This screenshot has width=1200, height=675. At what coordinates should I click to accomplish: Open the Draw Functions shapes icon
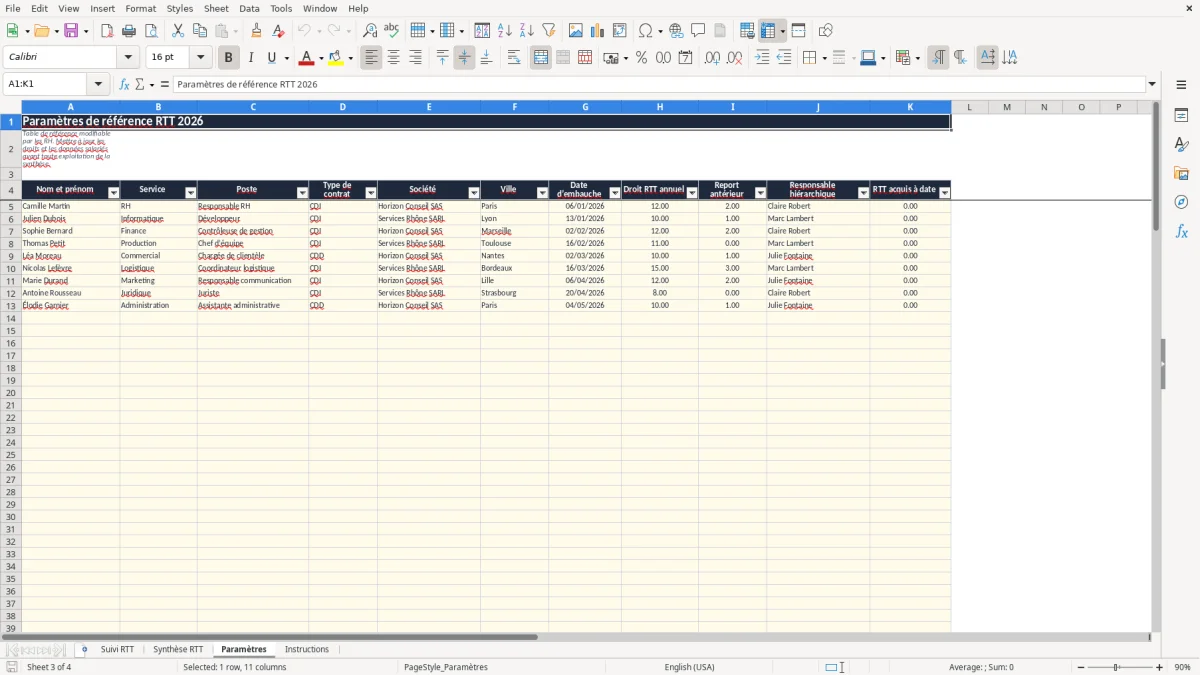click(x=826, y=31)
